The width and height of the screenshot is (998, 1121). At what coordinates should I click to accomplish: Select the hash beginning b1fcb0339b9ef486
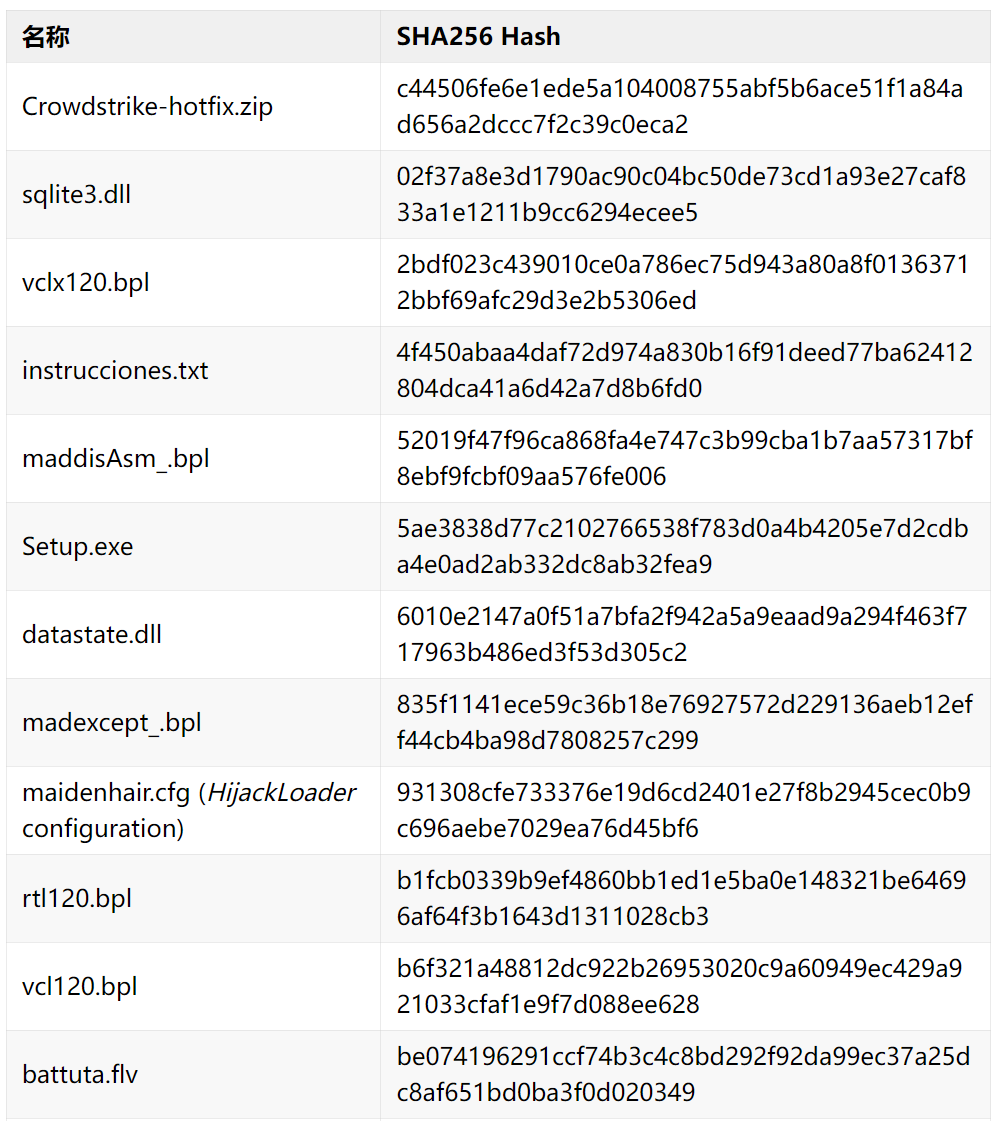point(681,898)
